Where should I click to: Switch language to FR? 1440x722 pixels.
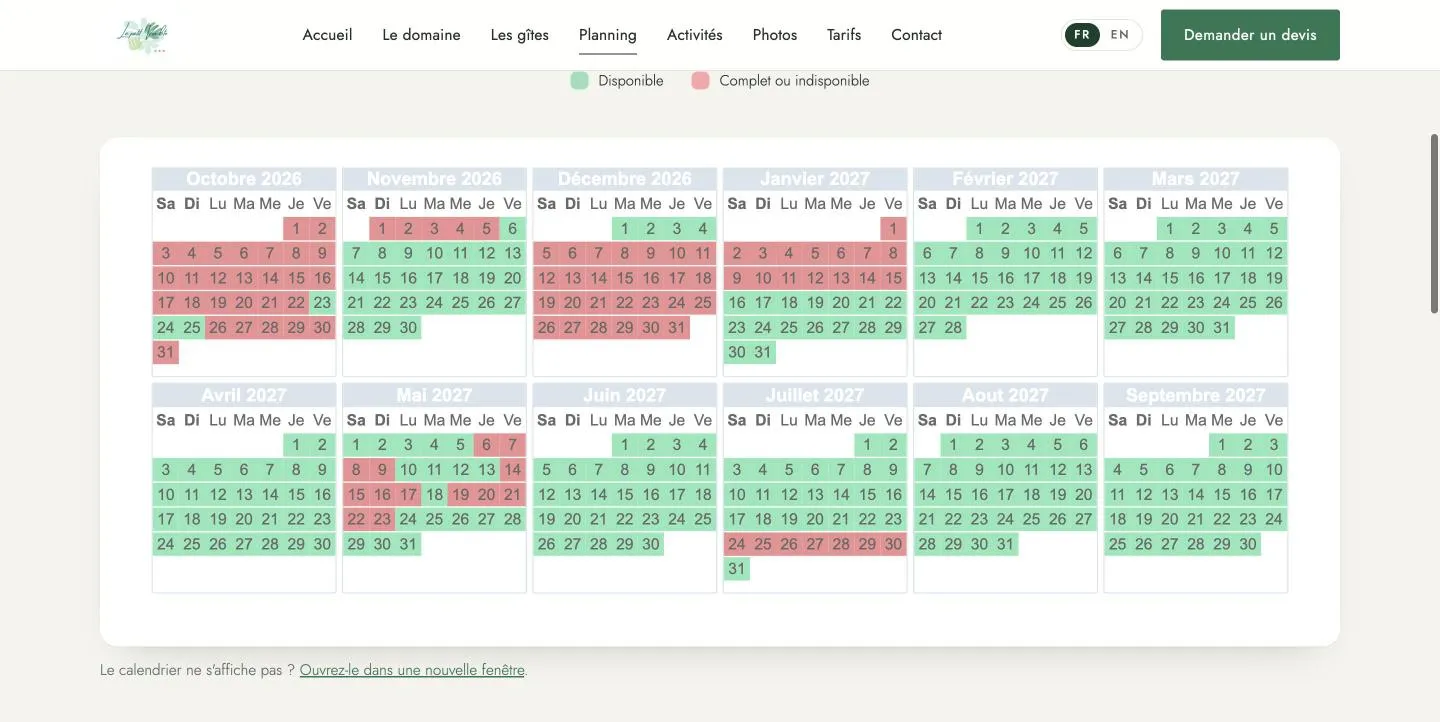pyautogui.click(x=1082, y=35)
